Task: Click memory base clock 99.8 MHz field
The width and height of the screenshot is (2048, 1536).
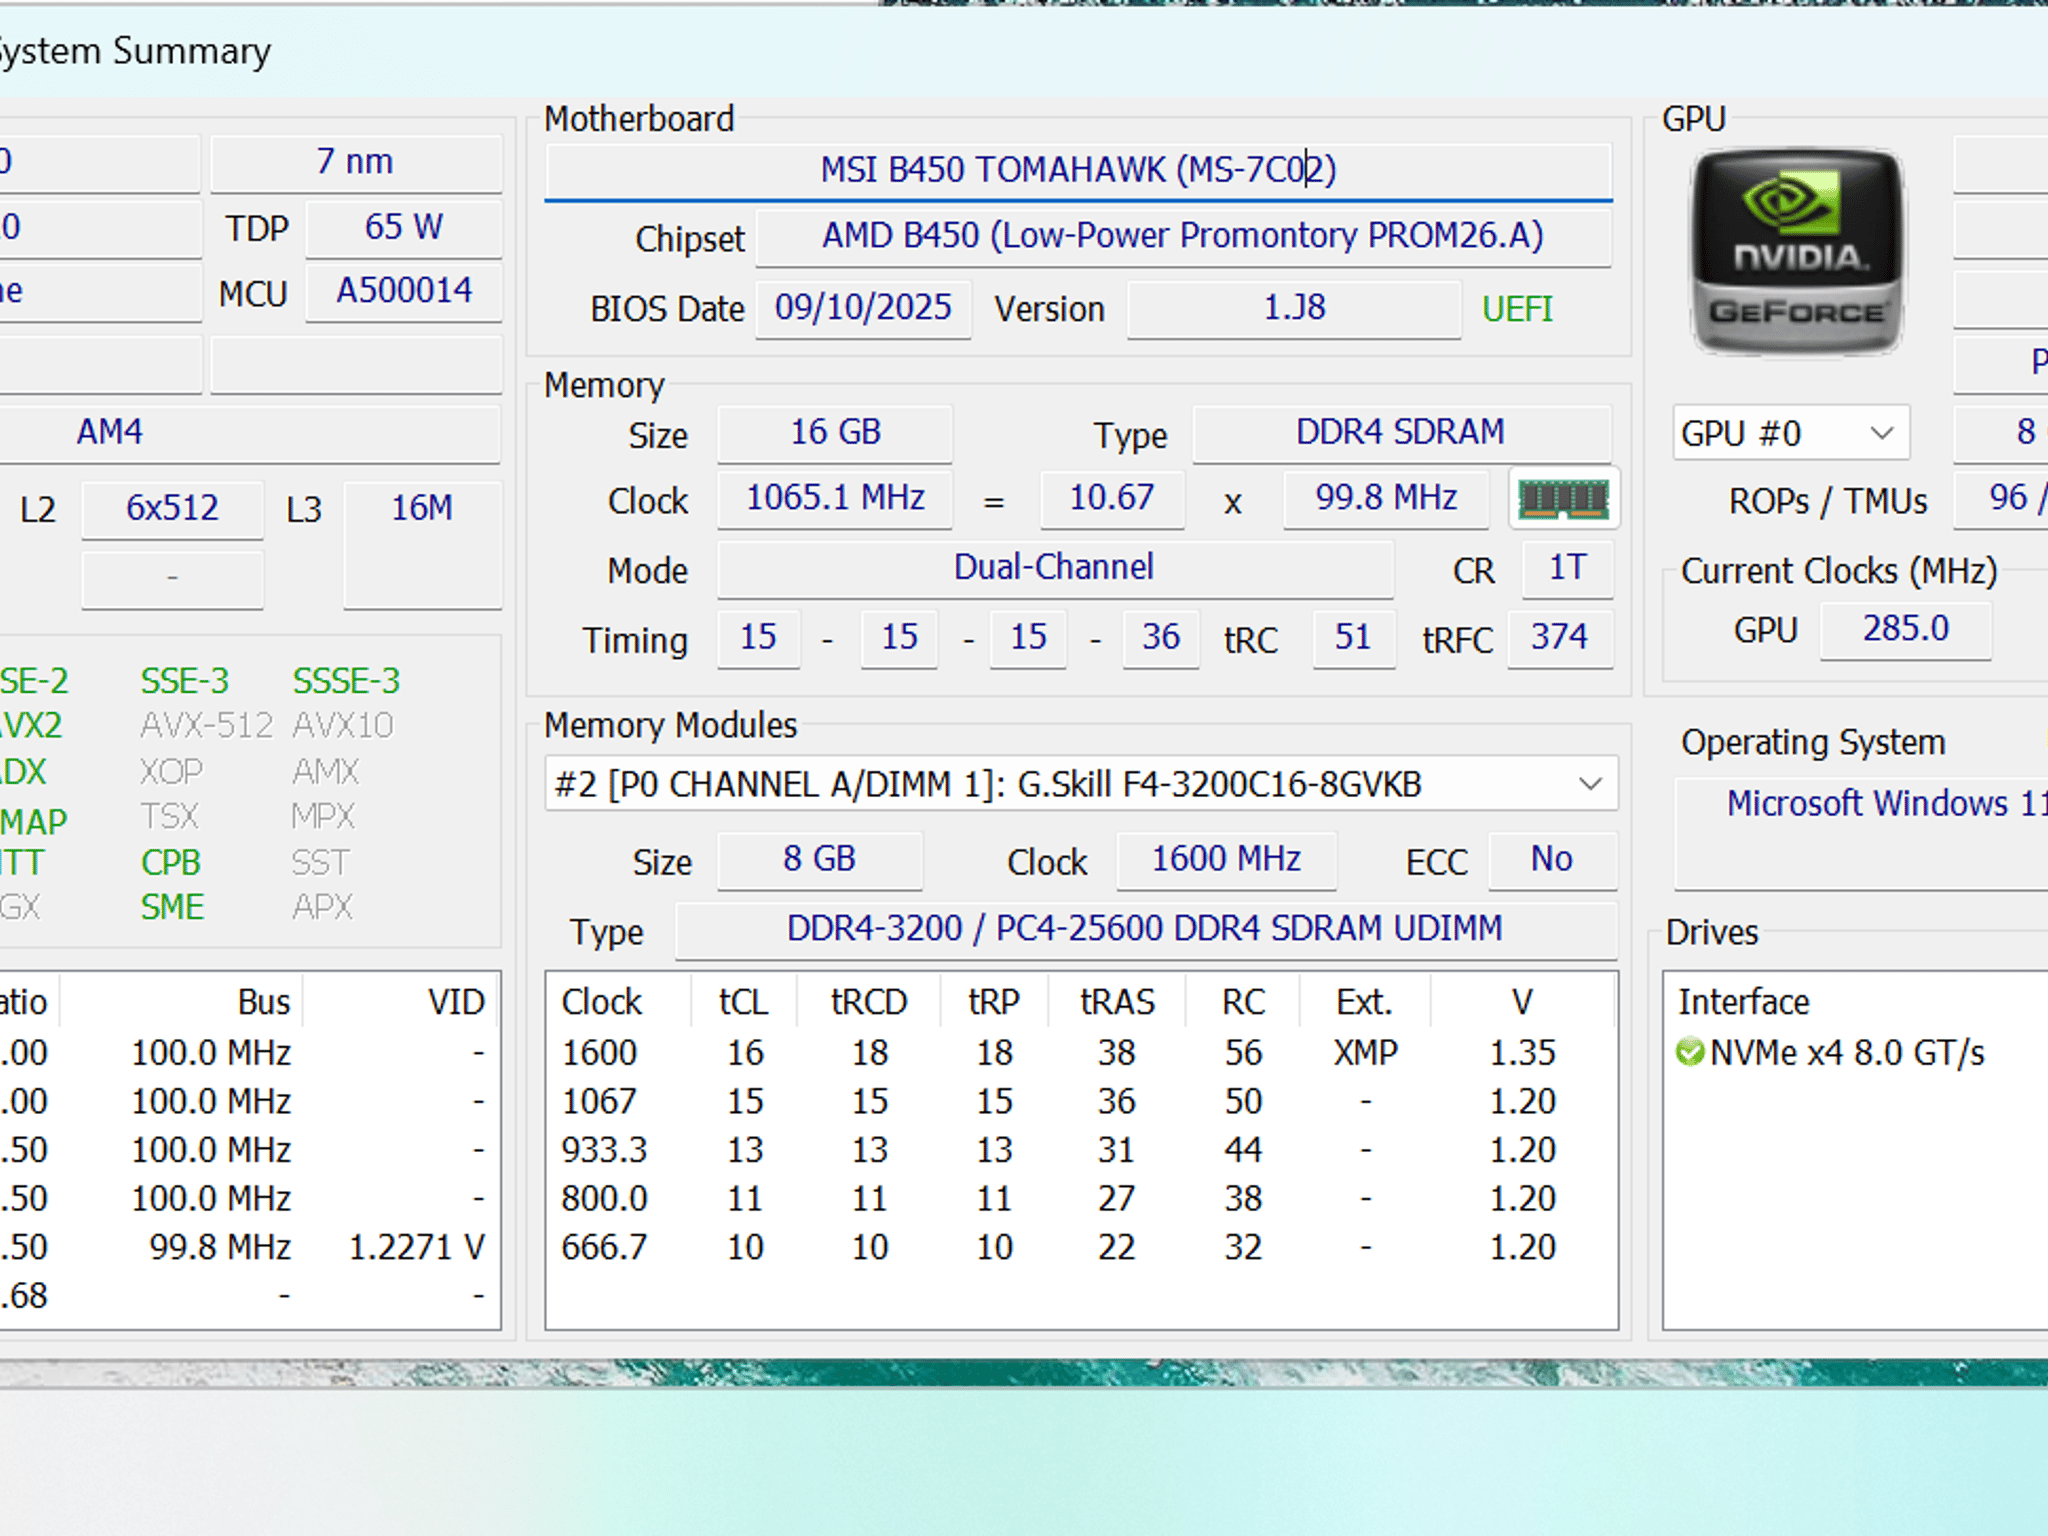Action: tap(1386, 498)
